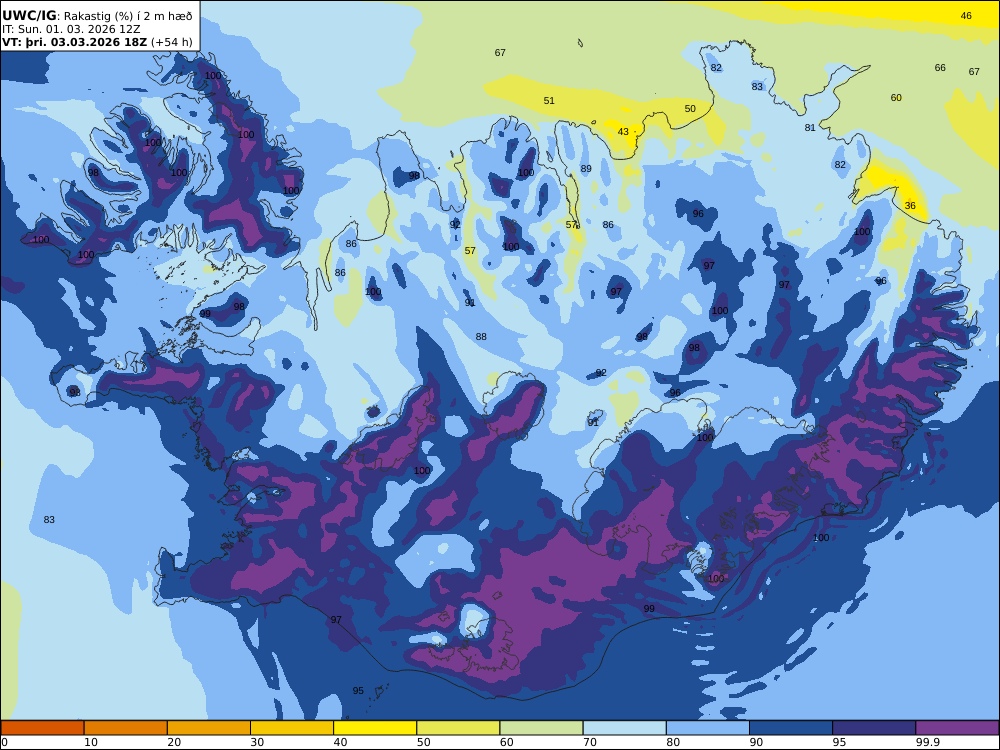Click the bright yellow 40–50 legend swatch
Viewport: 1000px width, 750px height.
click(x=375, y=728)
